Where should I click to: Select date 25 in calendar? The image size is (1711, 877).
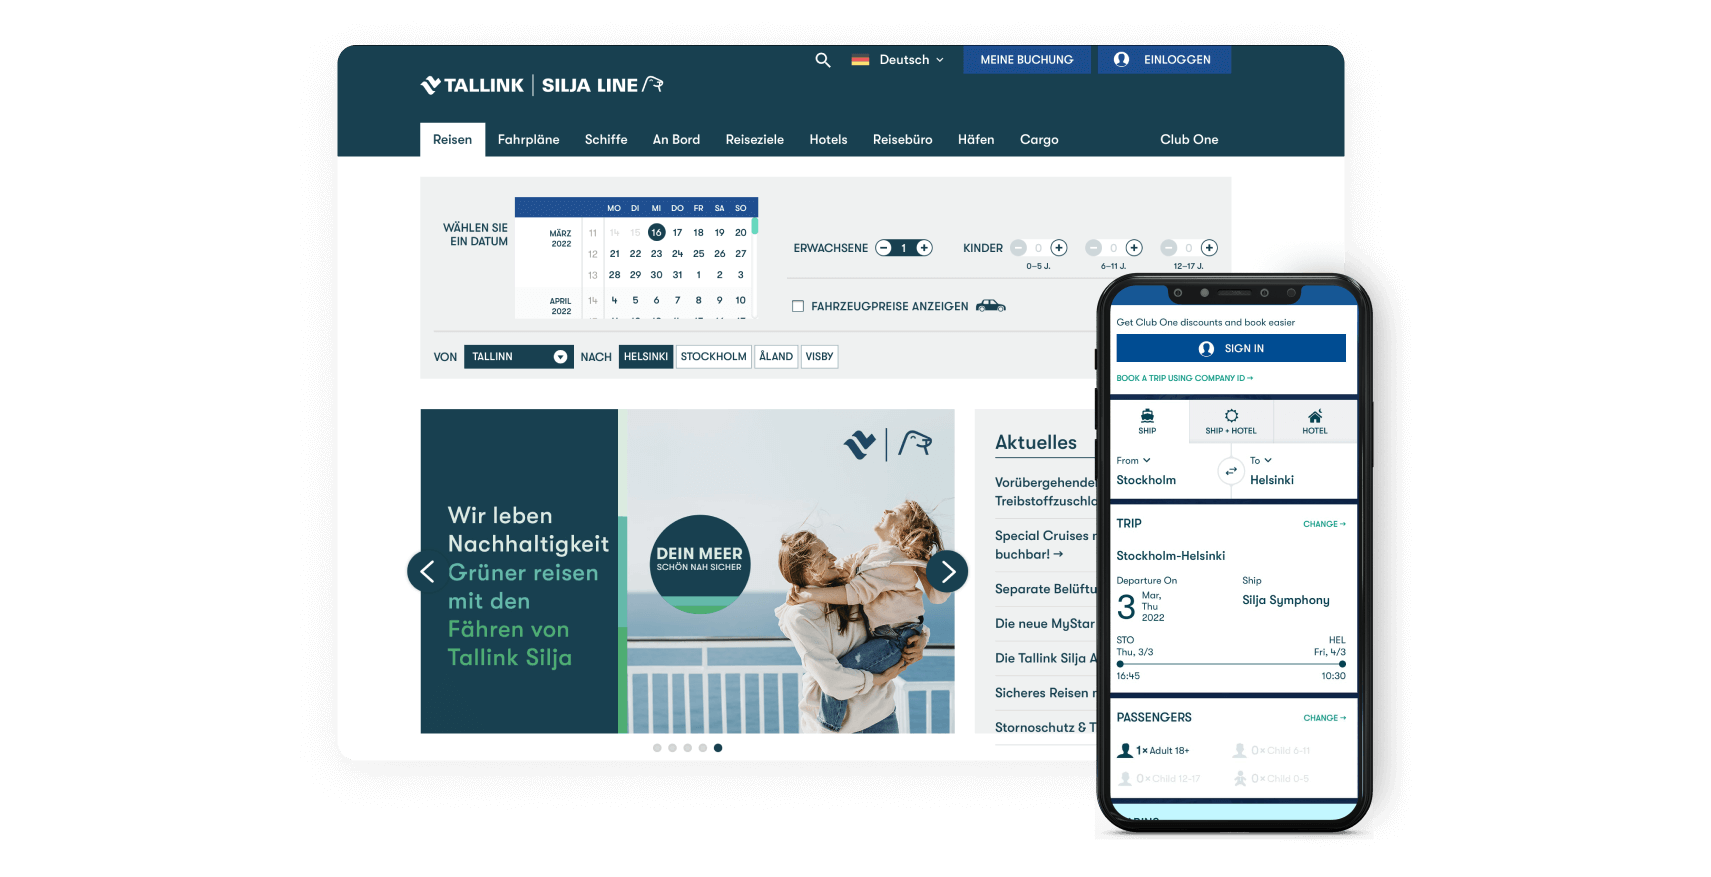tap(698, 254)
